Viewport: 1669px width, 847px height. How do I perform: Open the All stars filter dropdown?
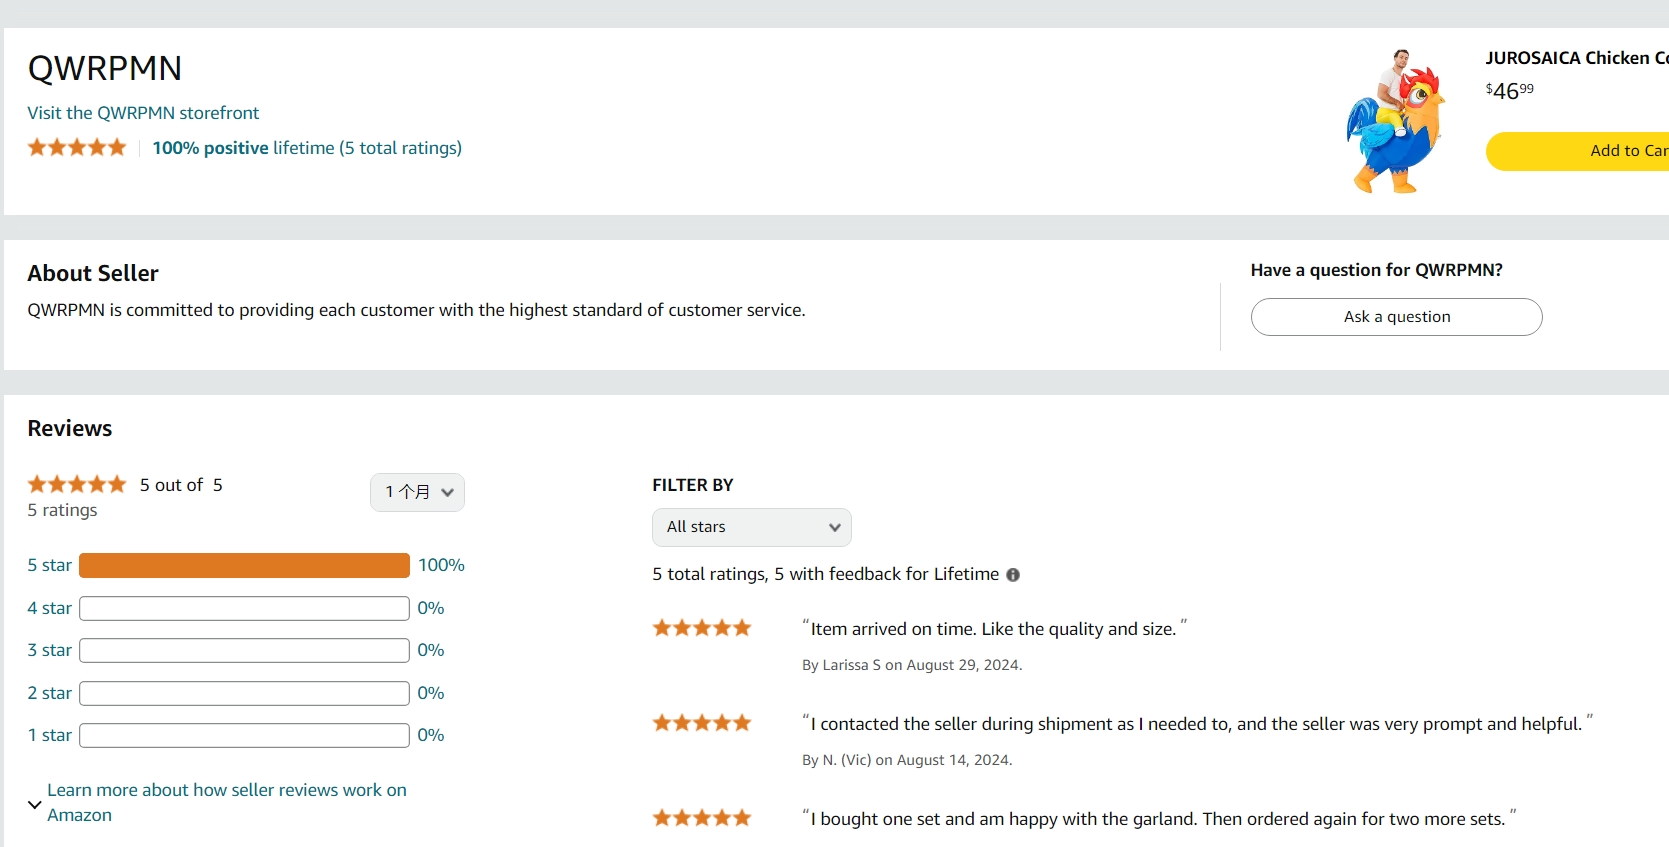[x=751, y=527]
